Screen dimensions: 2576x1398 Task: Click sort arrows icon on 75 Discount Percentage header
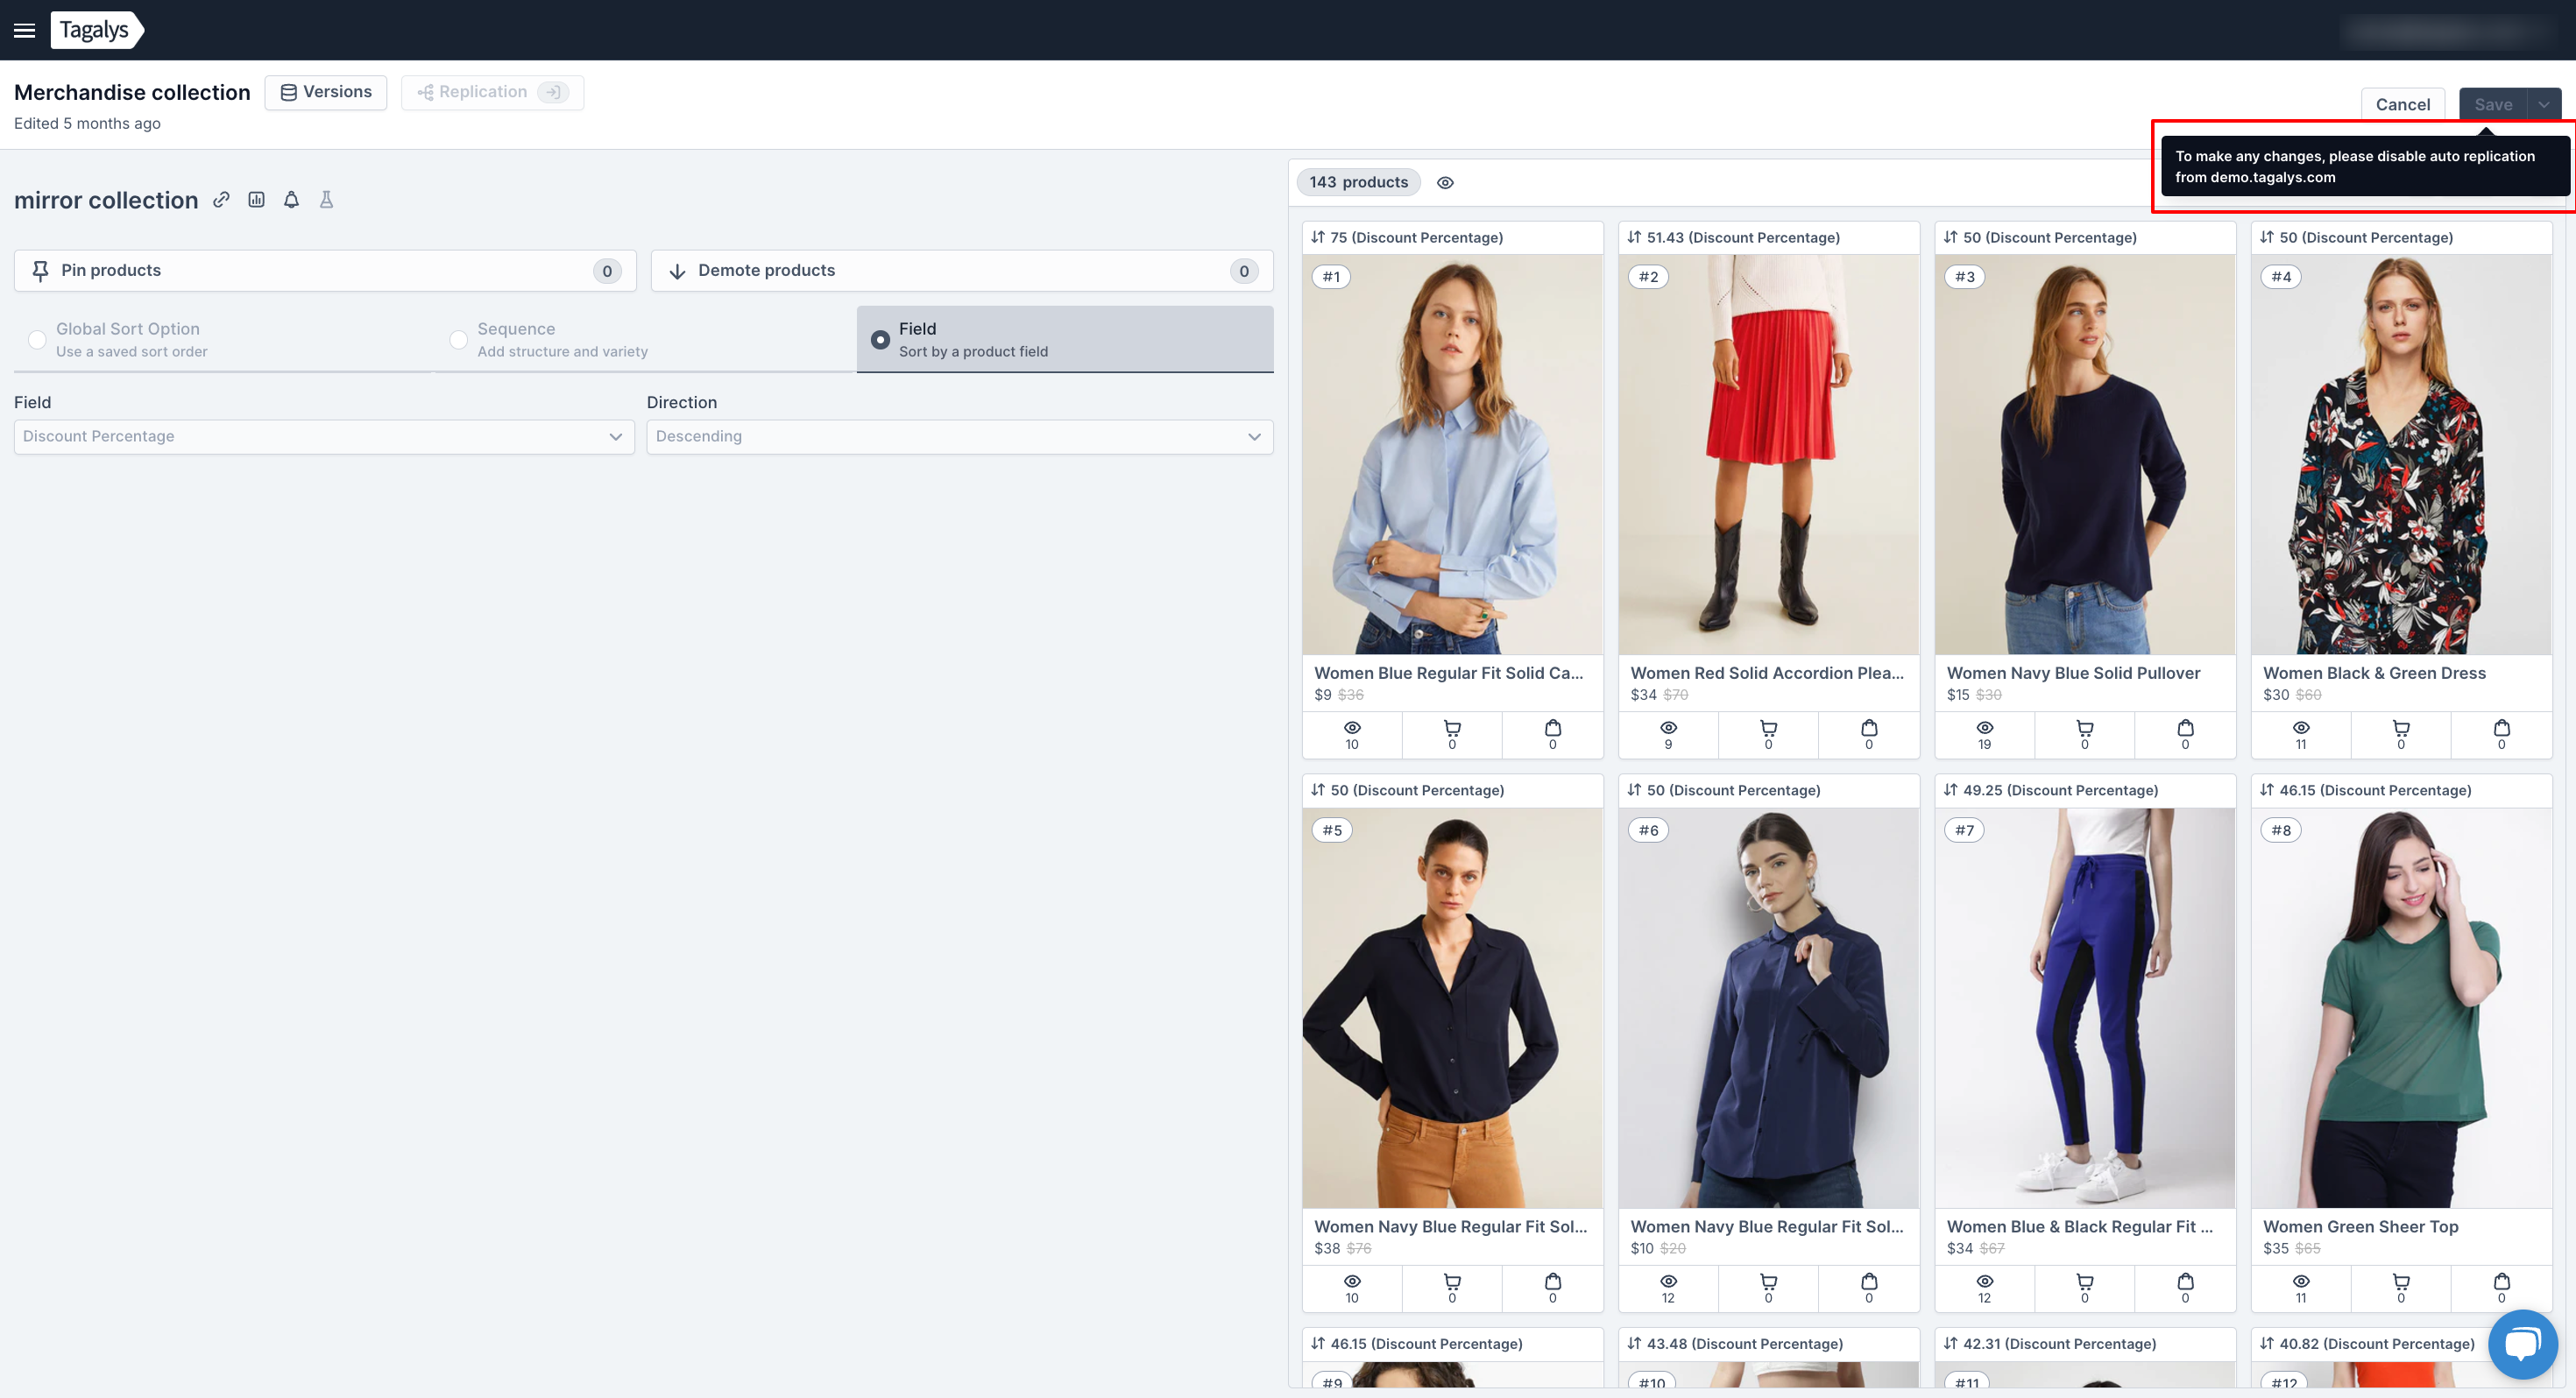pos(1318,238)
